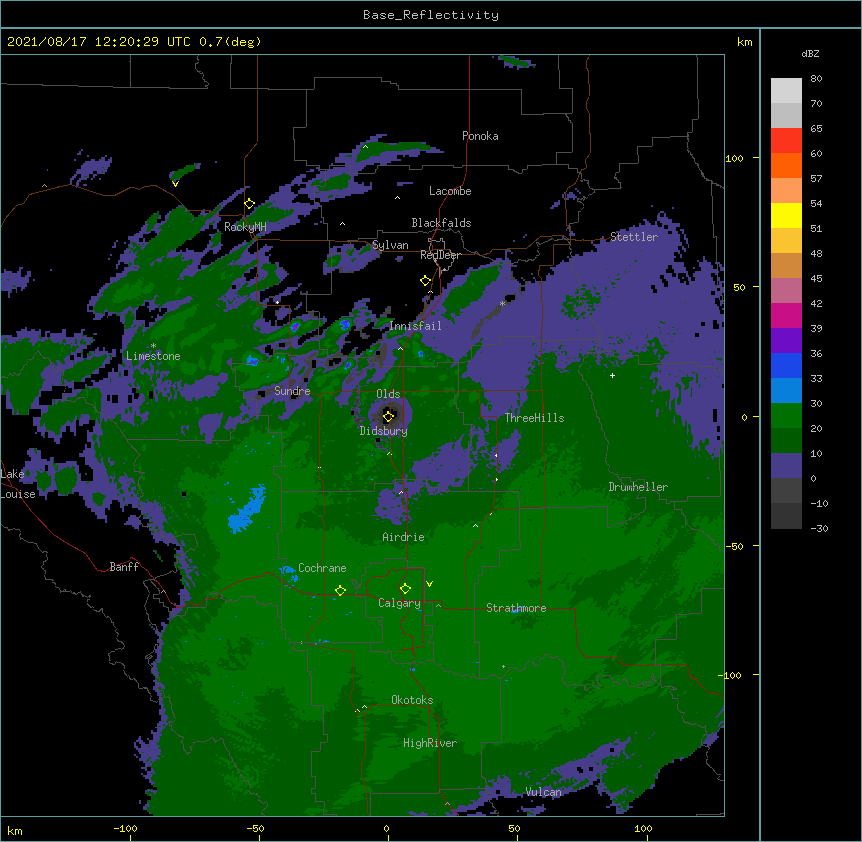This screenshot has width=862, height=842.
Task: Click the Drumheller label
Action: pos(638,487)
